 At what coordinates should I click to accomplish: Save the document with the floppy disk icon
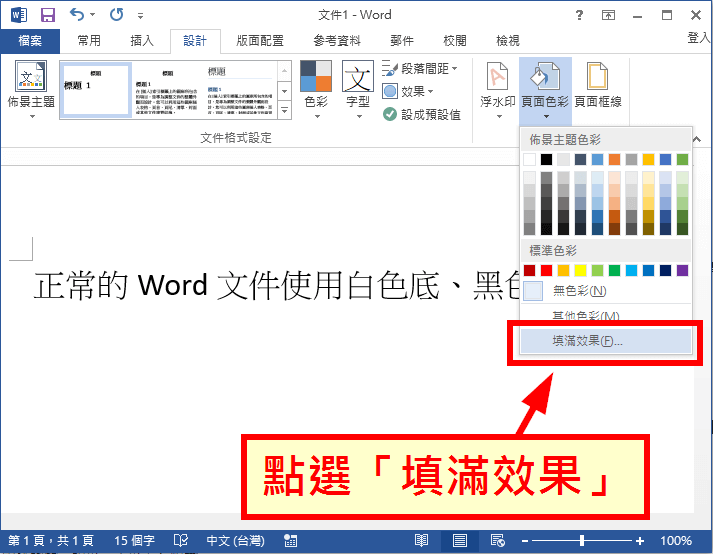click(x=47, y=15)
